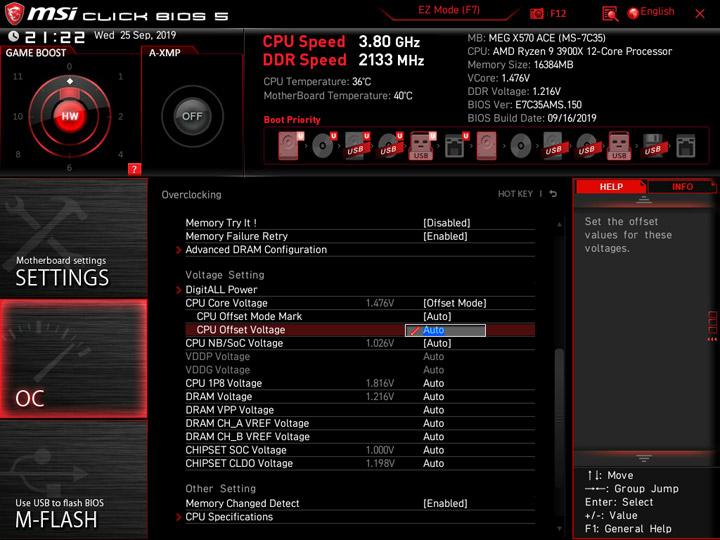Image resolution: width=720 pixels, height=540 pixels.
Task: Go back using the arrow beside HOT KEY
Action: pyautogui.click(x=553, y=194)
